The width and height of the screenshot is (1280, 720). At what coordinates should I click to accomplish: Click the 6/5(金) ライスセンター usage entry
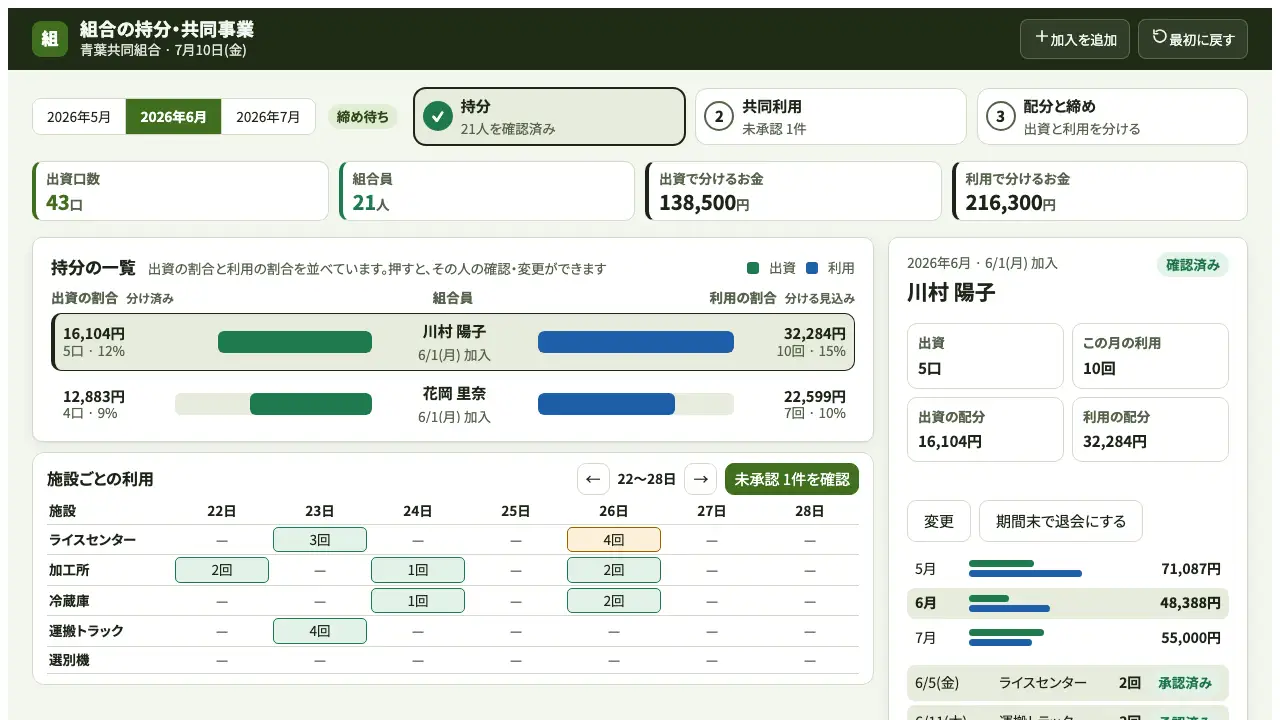(1068, 683)
